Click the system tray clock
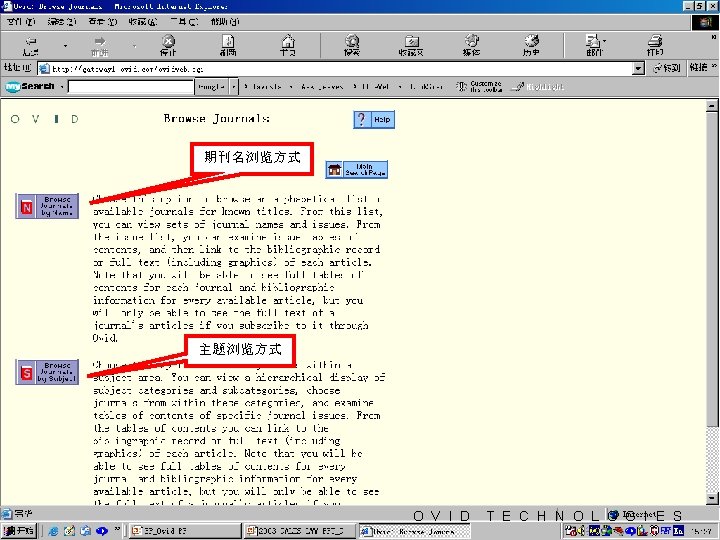This screenshot has height=540, width=720. coord(701,531)
